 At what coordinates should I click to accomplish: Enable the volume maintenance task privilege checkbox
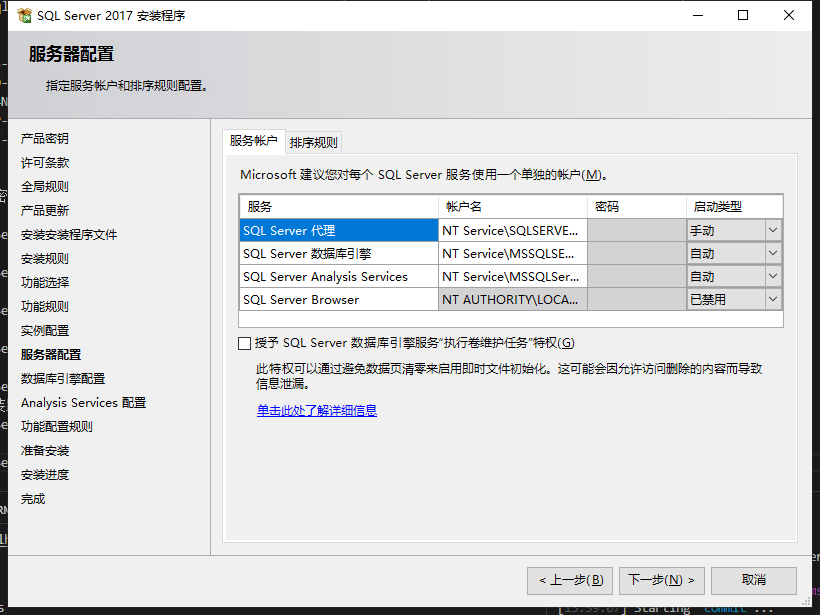pyautogui.click(x=245, y=343)
